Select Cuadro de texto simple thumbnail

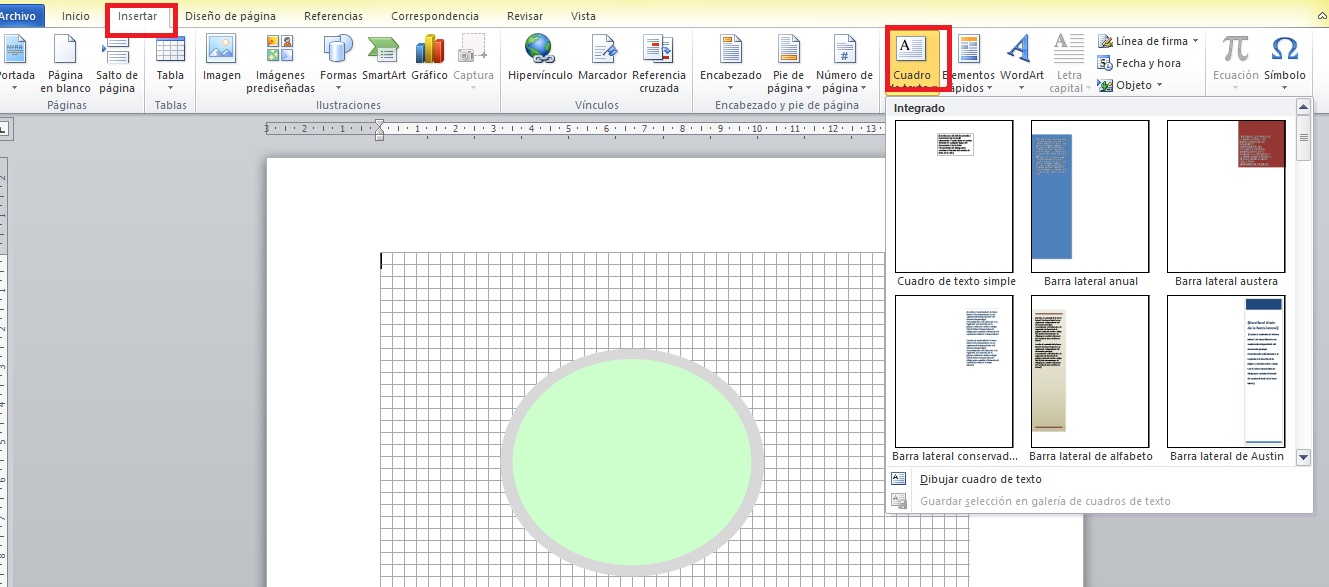point(954,197)
